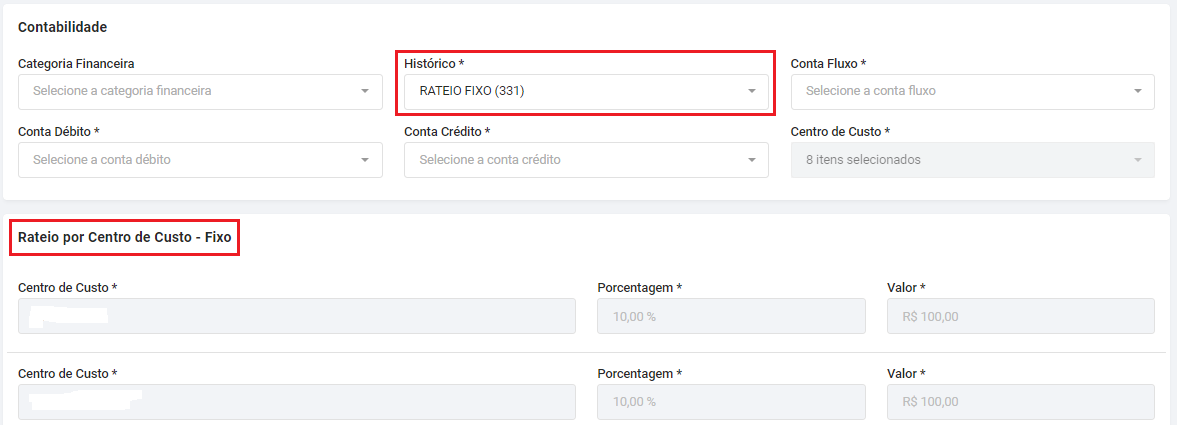The width and height of the screenshot is (1177, 425).
Task: Click the first row's Centro de Custo field
Action: (296, 316)
